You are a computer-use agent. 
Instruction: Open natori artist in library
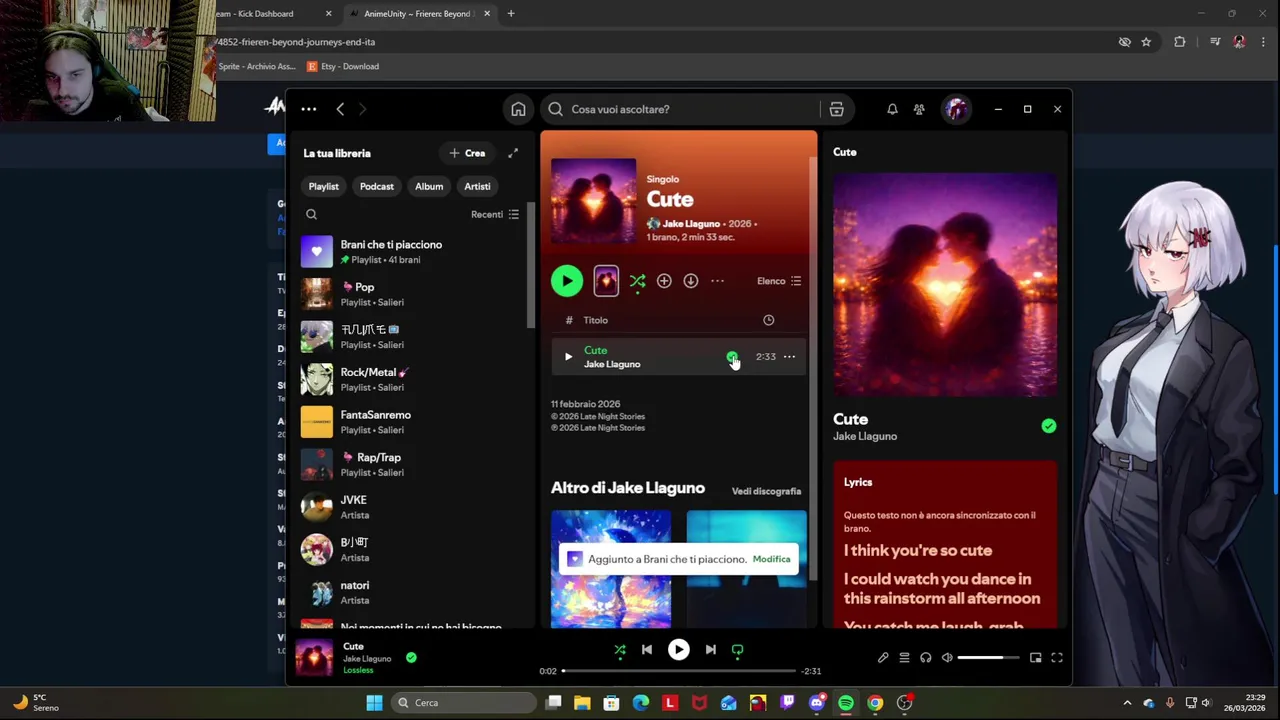(413, 592)
